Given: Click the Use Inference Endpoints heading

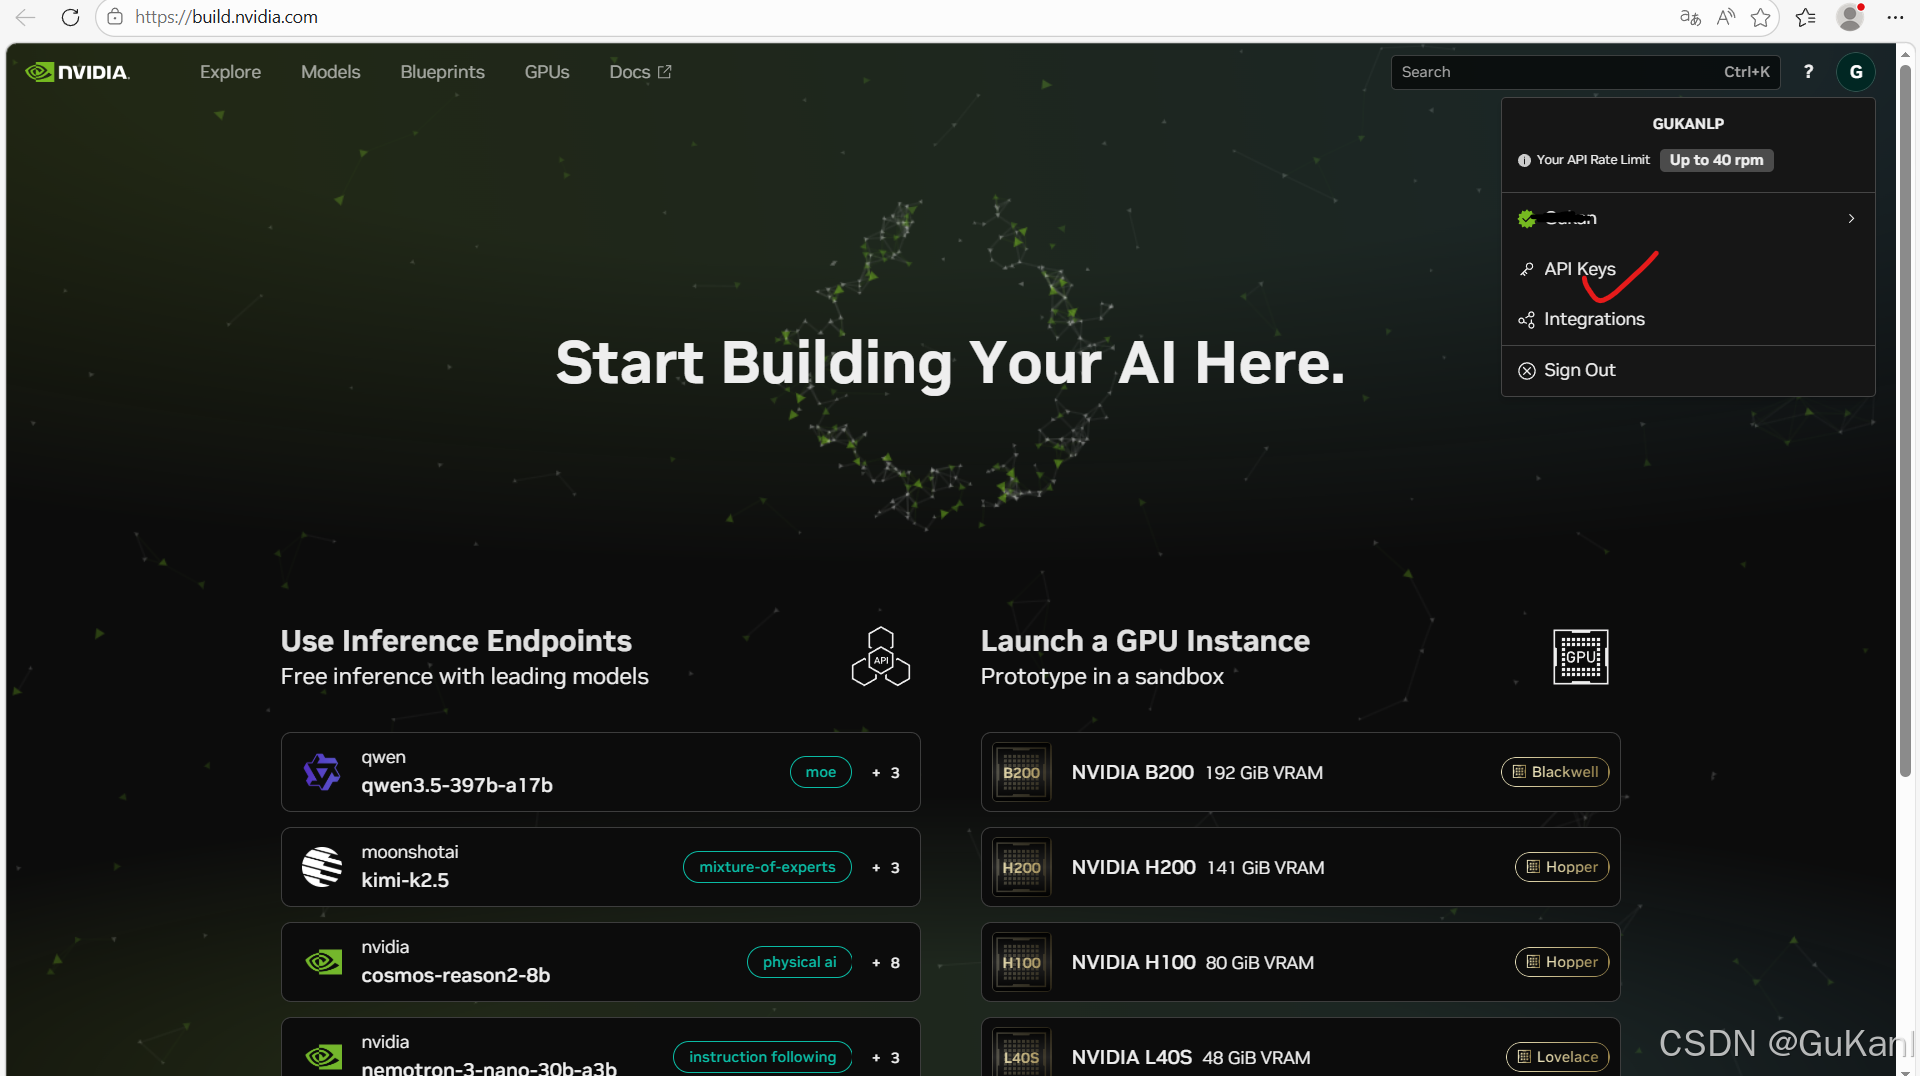Looking at the screenshot, I should (x=456, y=641).
